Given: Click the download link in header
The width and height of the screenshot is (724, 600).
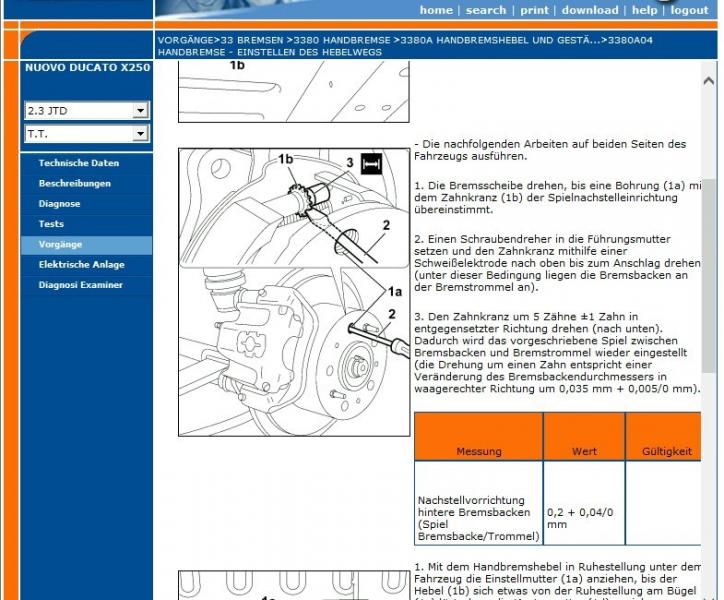Looking at the screenshot, I should [589, 10].
